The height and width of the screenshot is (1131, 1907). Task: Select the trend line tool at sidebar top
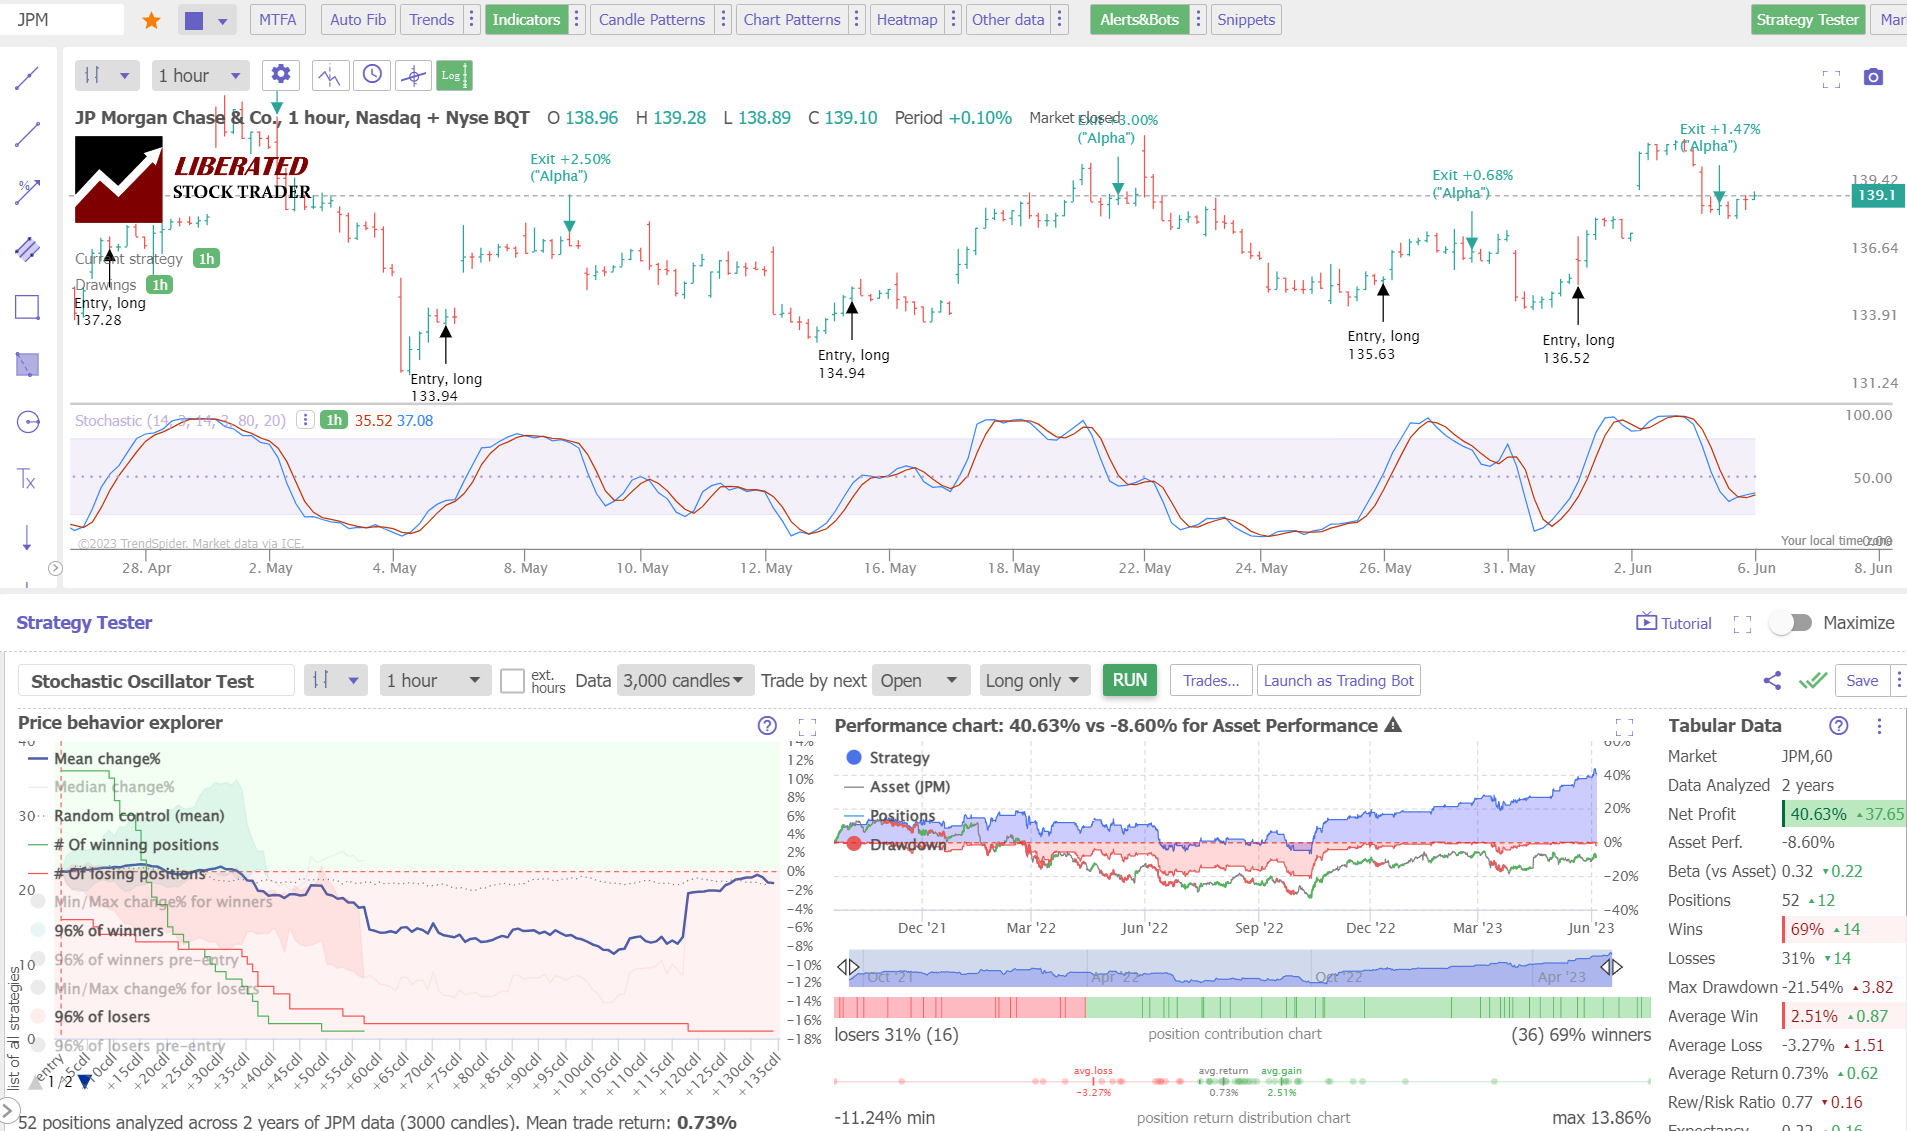point(27,76)
